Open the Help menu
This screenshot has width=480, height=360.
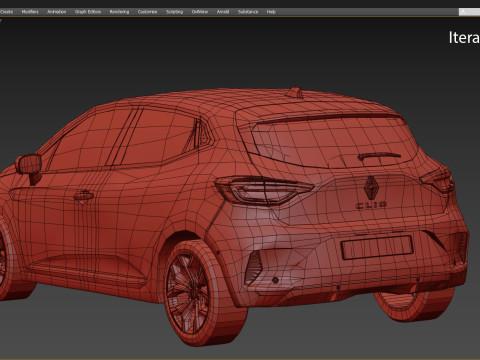tap(271, 12)
